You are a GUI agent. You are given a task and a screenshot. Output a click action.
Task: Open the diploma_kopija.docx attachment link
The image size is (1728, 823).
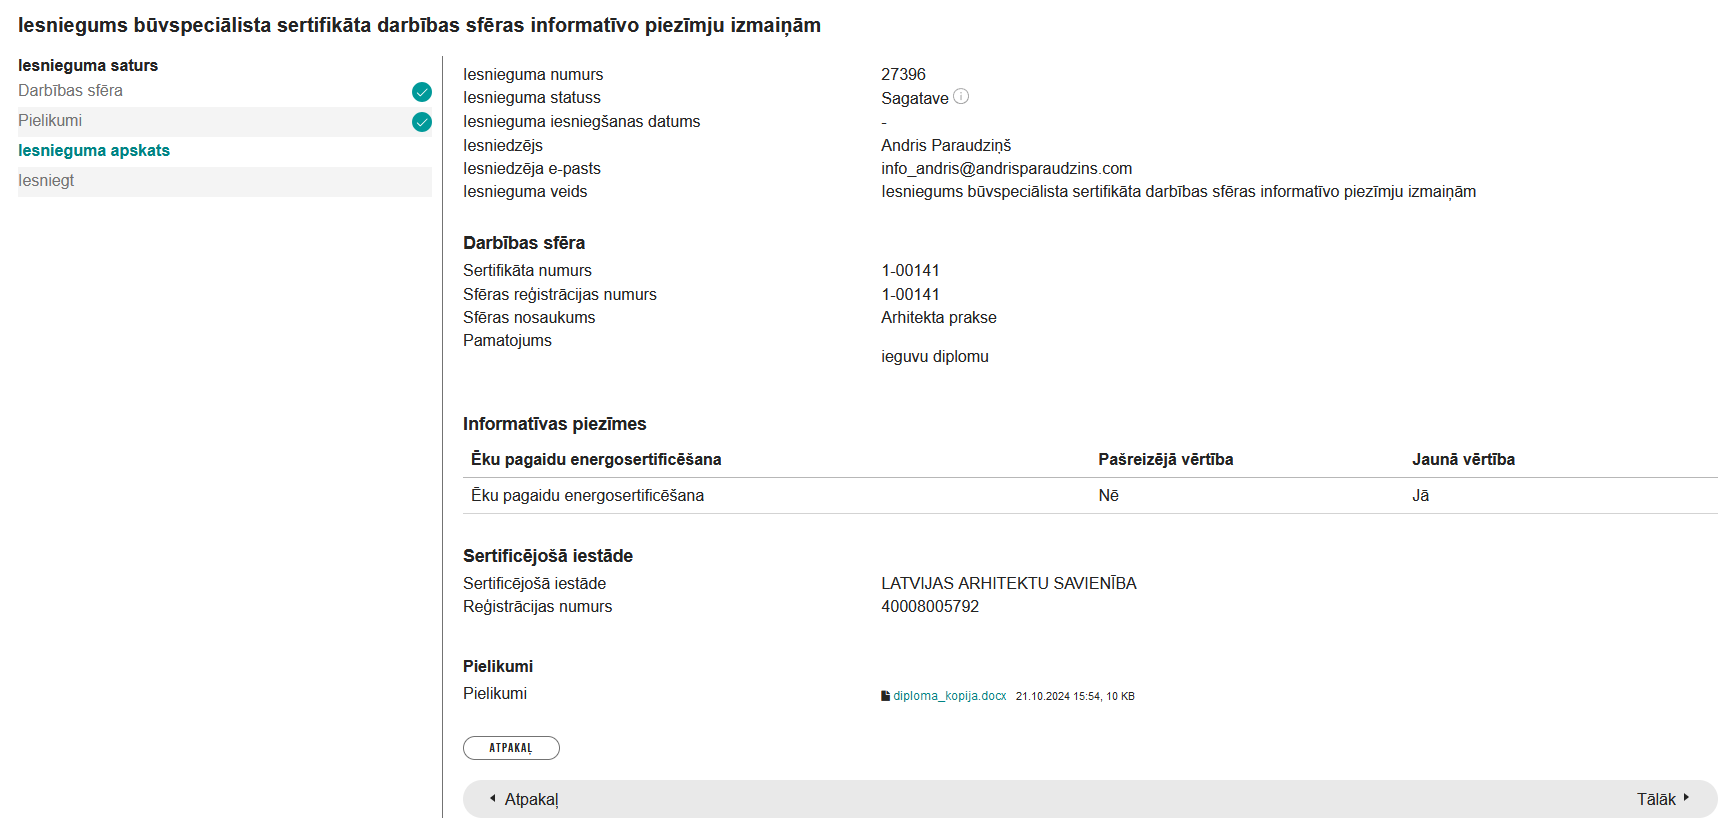click(x=949, y=696)
